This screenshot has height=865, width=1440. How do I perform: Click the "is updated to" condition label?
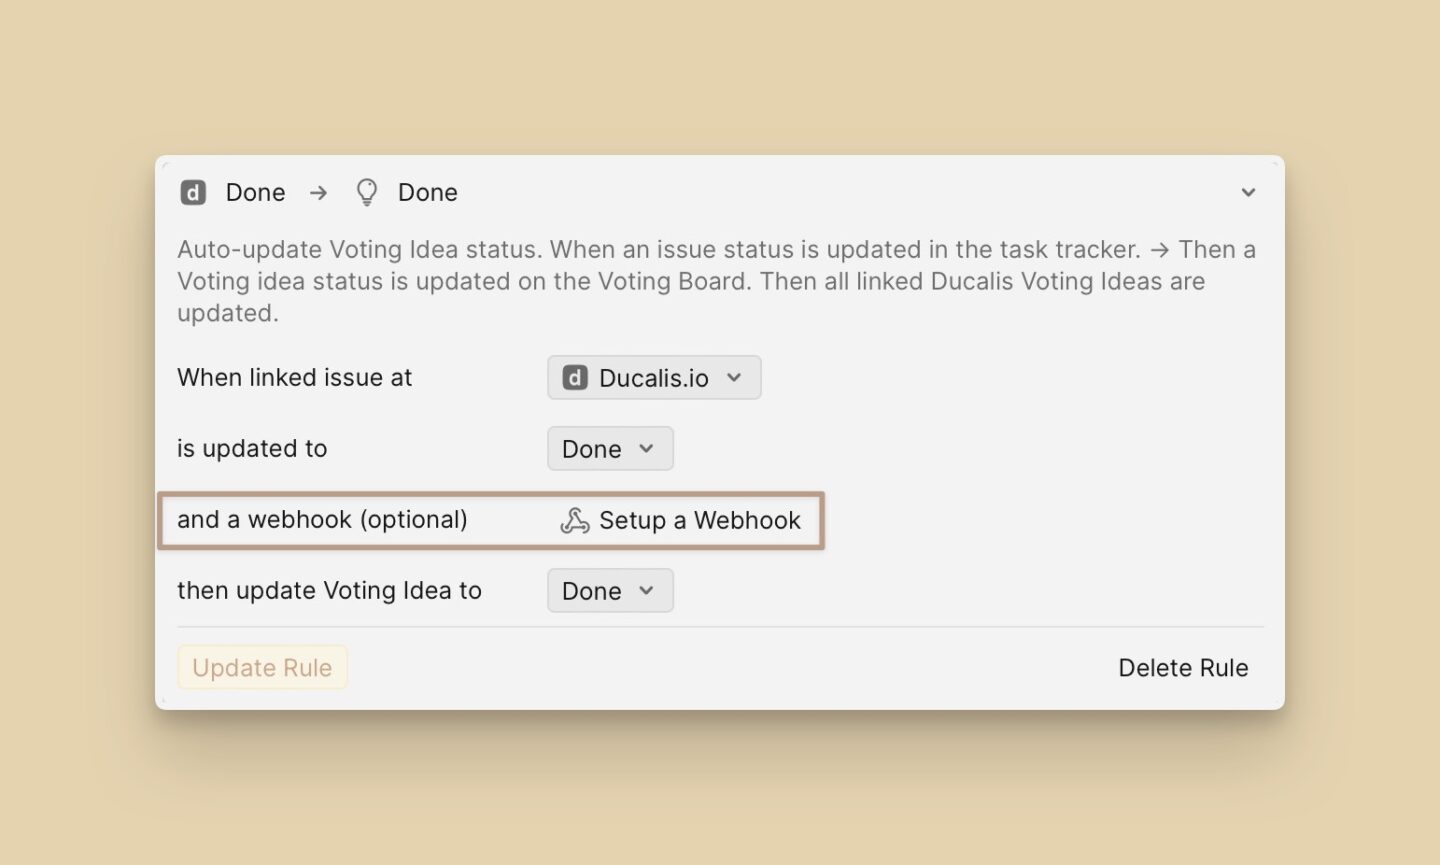coord(252,448)
